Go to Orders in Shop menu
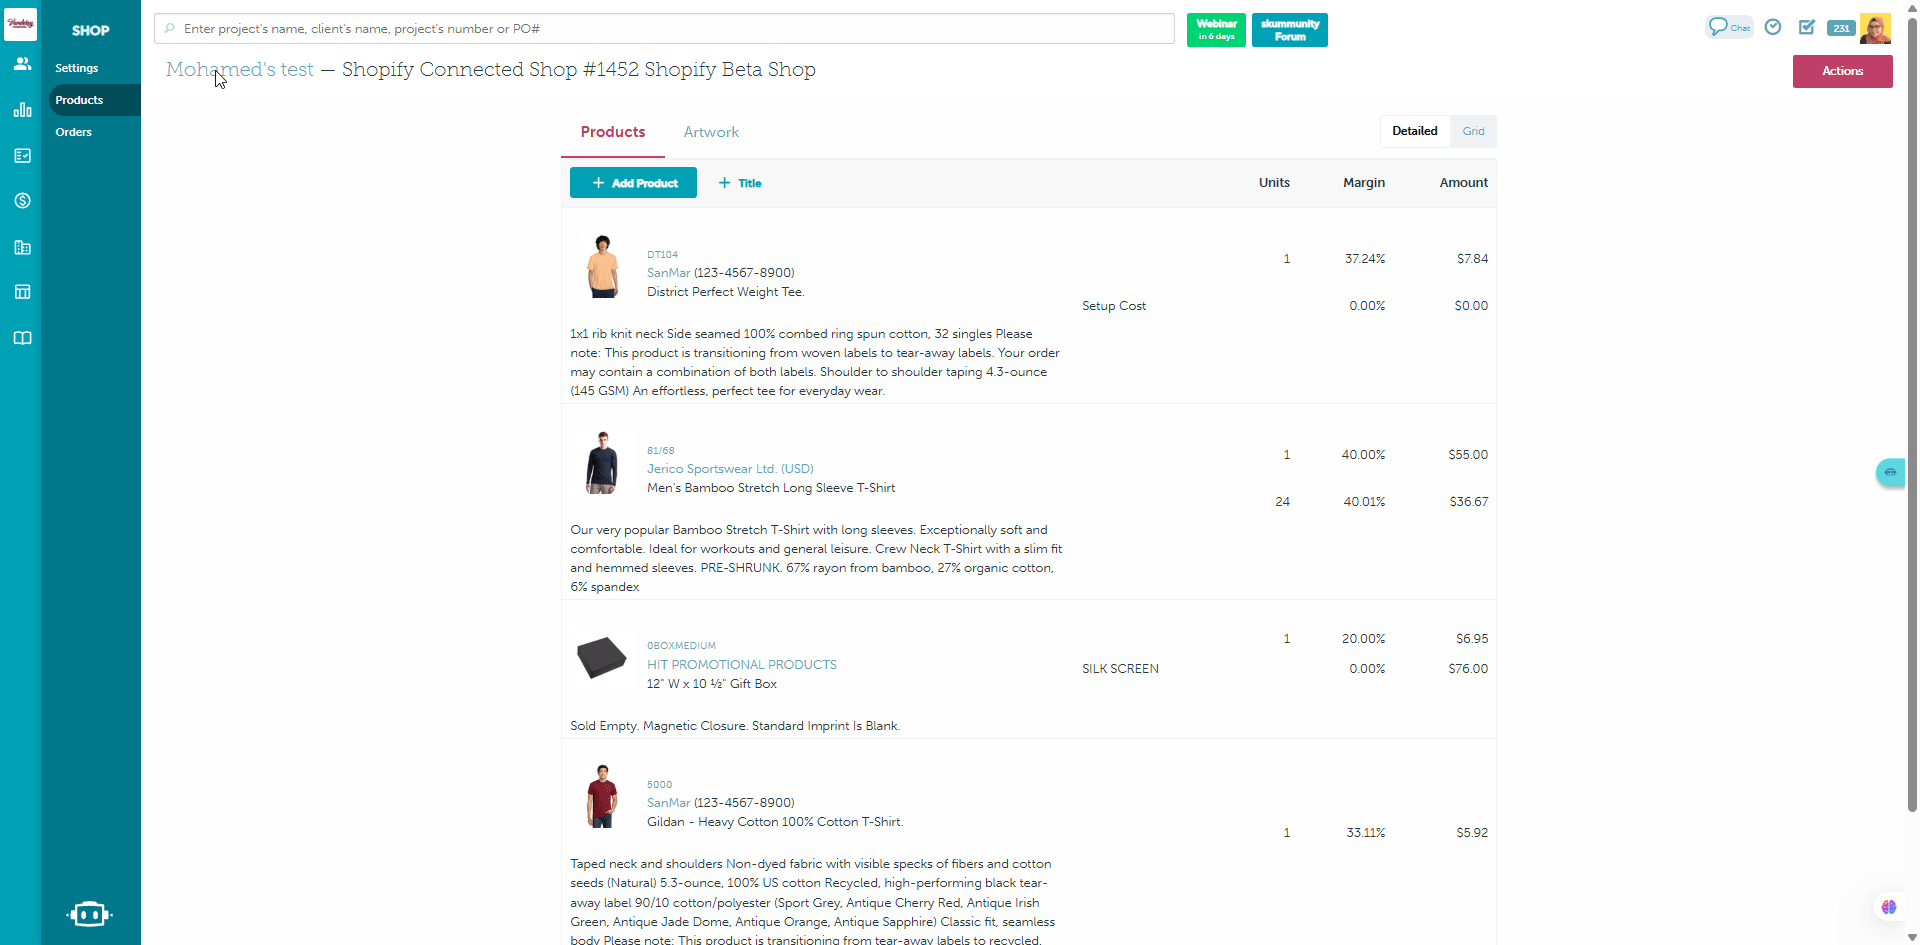 74,132
